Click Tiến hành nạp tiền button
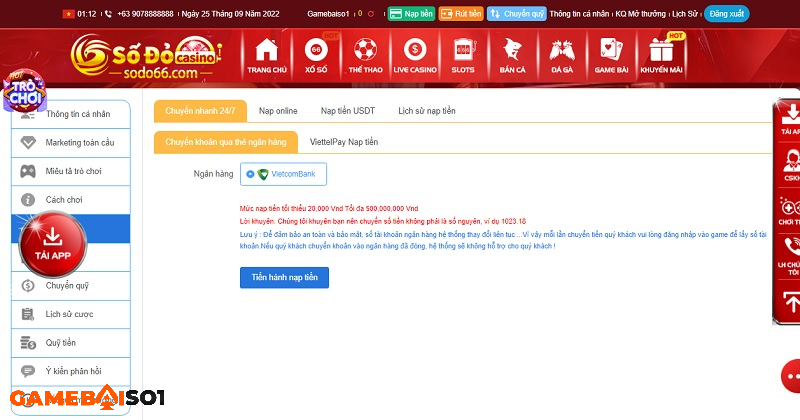Screen dimensions: 800x420 point(284,278)
